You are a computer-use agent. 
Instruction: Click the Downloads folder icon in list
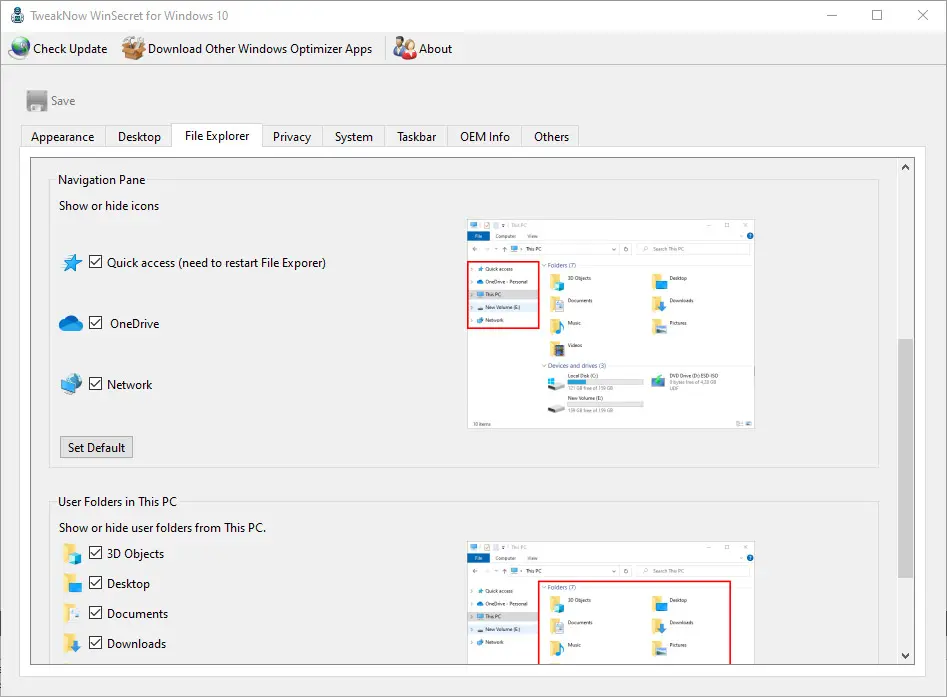[x=72, y=643]
